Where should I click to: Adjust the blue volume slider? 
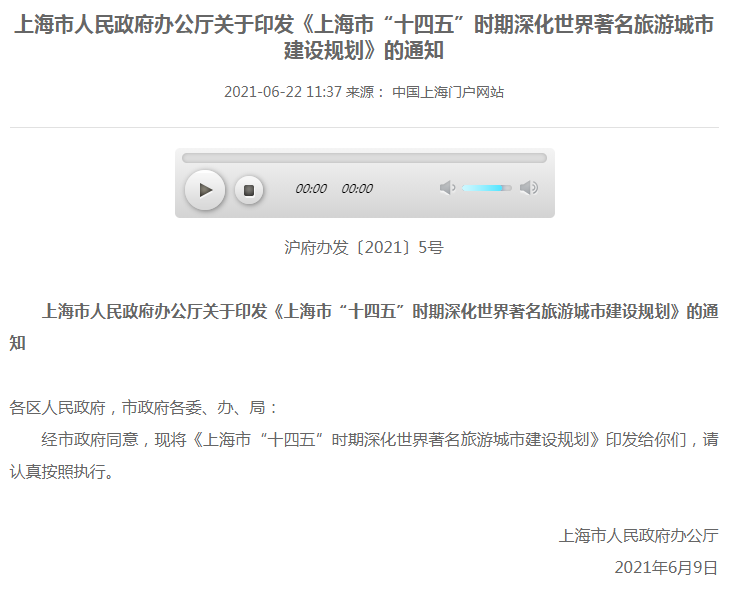coord(486,188)
